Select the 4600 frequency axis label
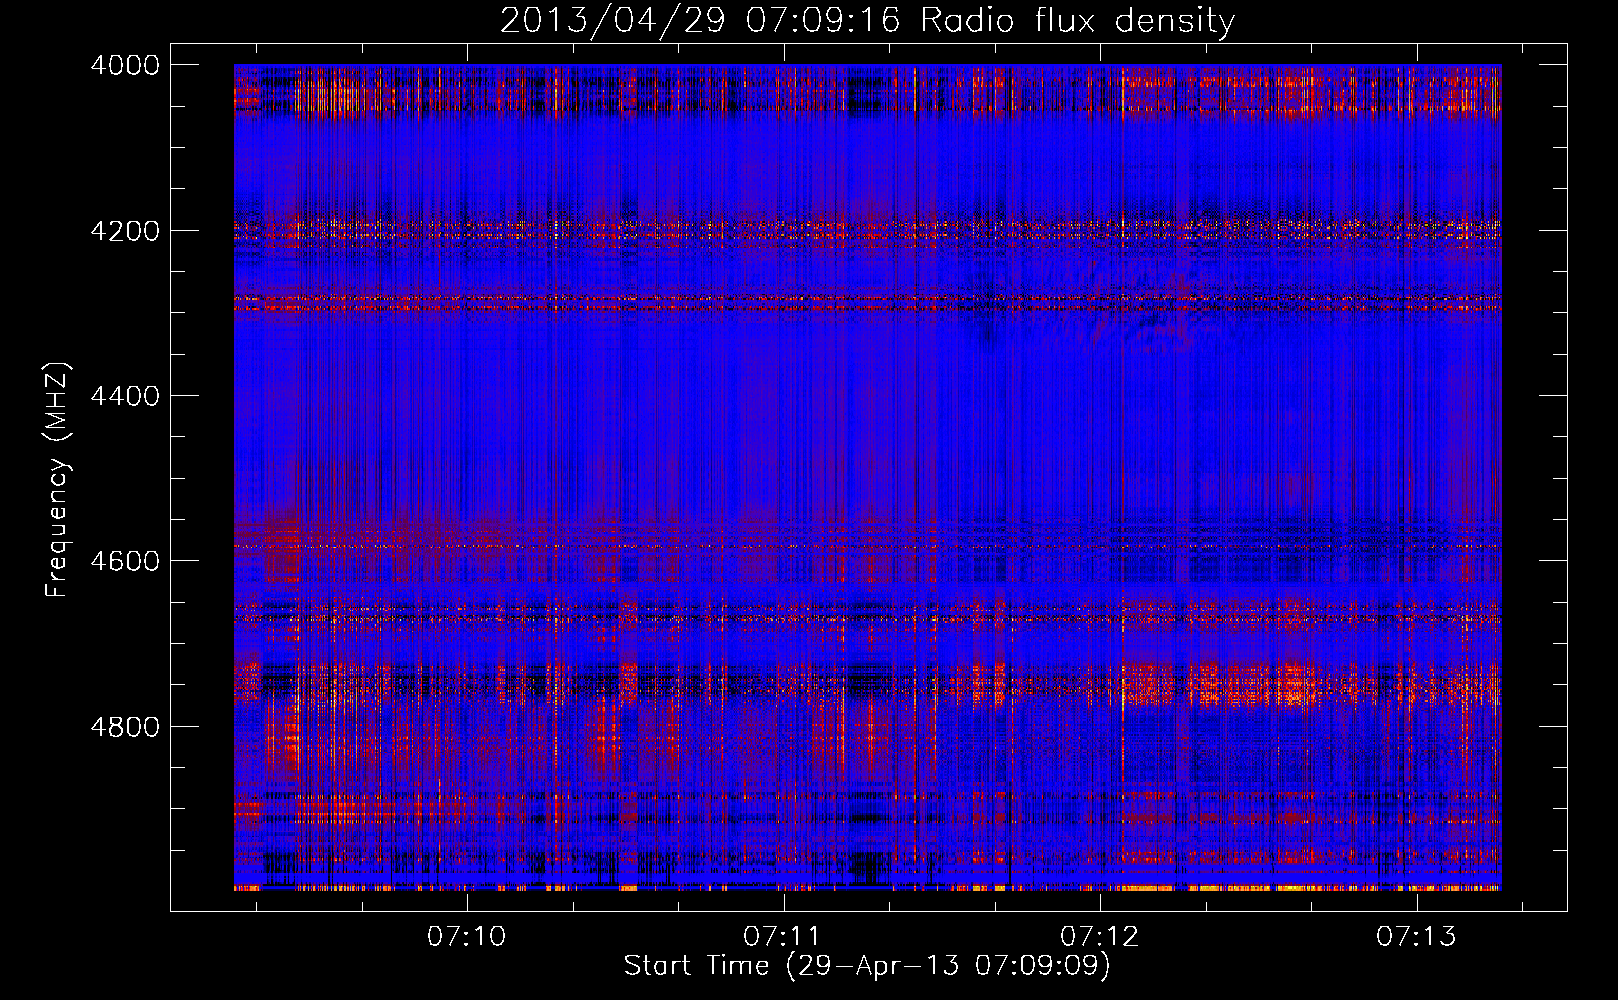The width and height of the screenshot is (1618, 1000). 125,561
